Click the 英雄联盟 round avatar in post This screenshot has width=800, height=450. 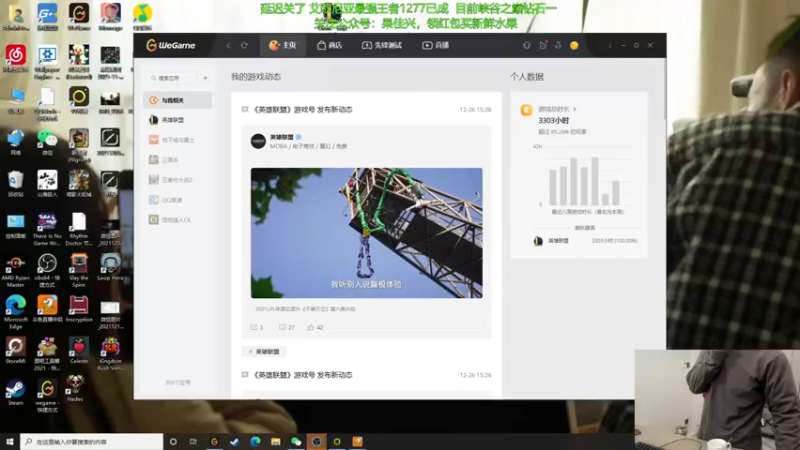[258, 141]
